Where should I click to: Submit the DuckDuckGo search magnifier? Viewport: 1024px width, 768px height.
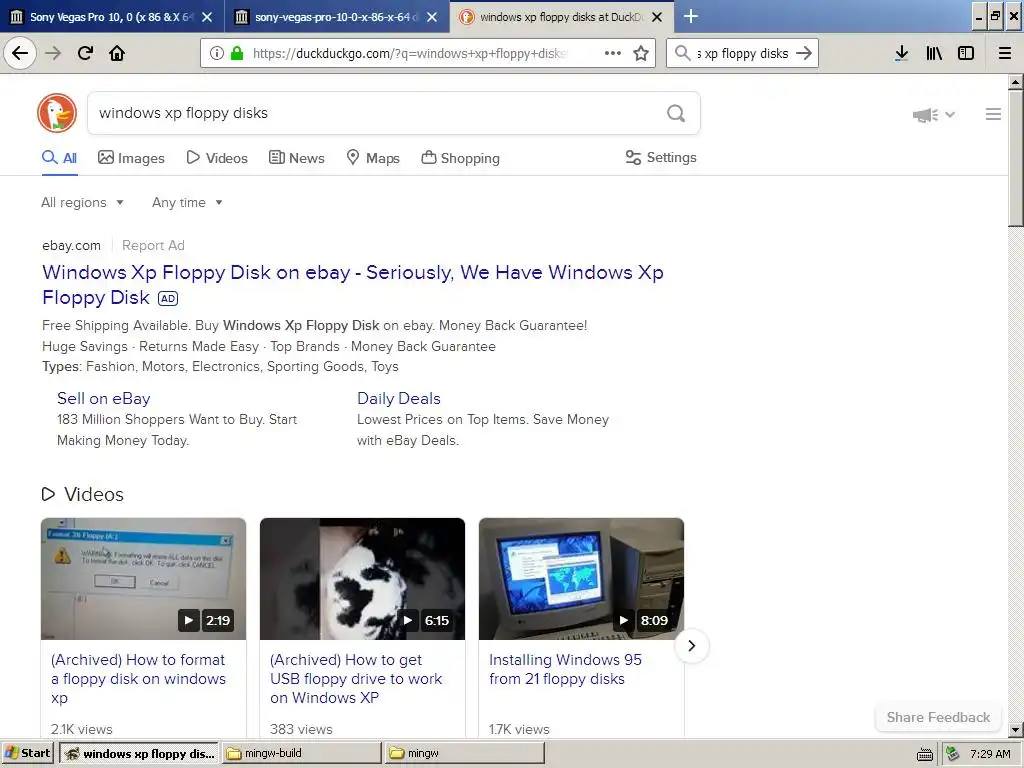[676, 113]
